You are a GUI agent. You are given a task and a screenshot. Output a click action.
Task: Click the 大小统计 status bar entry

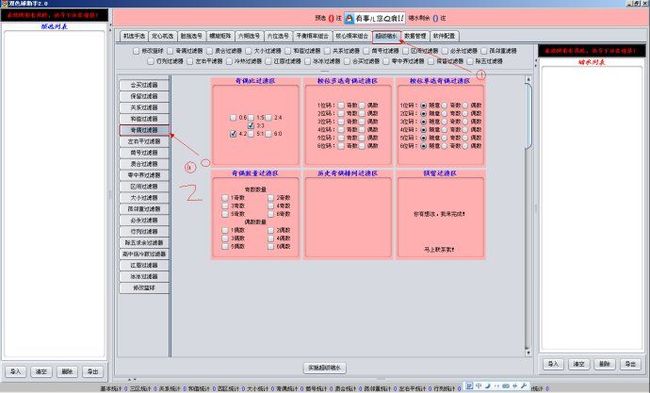(259, 389)
